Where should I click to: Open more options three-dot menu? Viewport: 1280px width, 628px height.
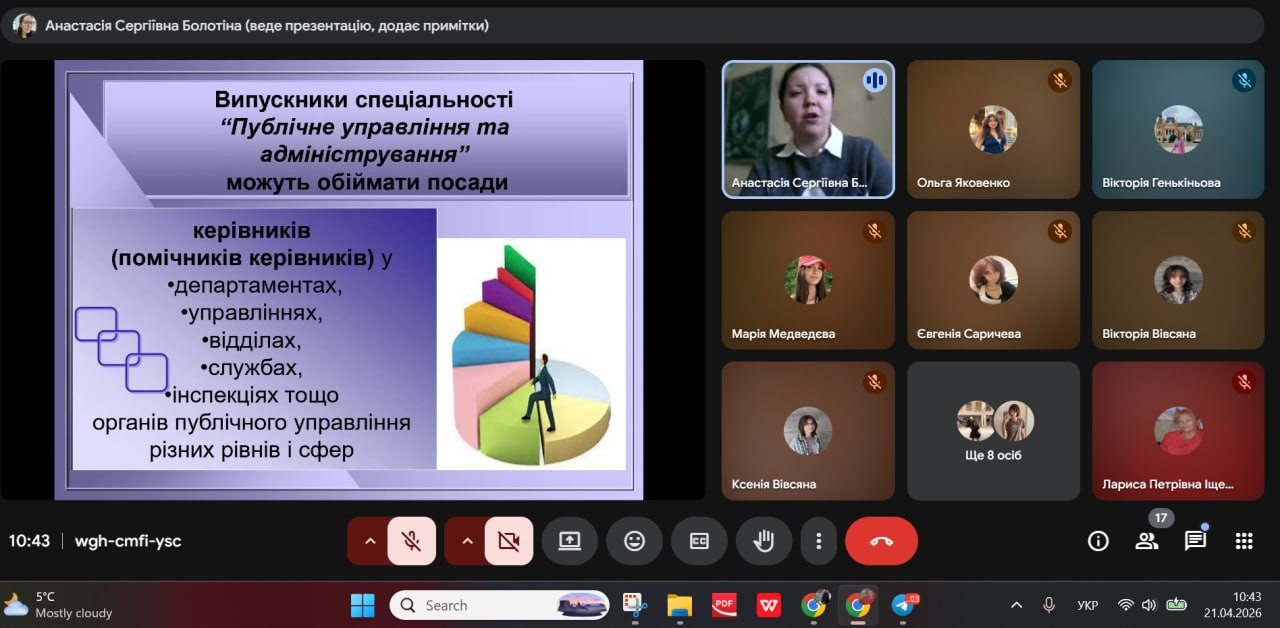tap(818, 541)
